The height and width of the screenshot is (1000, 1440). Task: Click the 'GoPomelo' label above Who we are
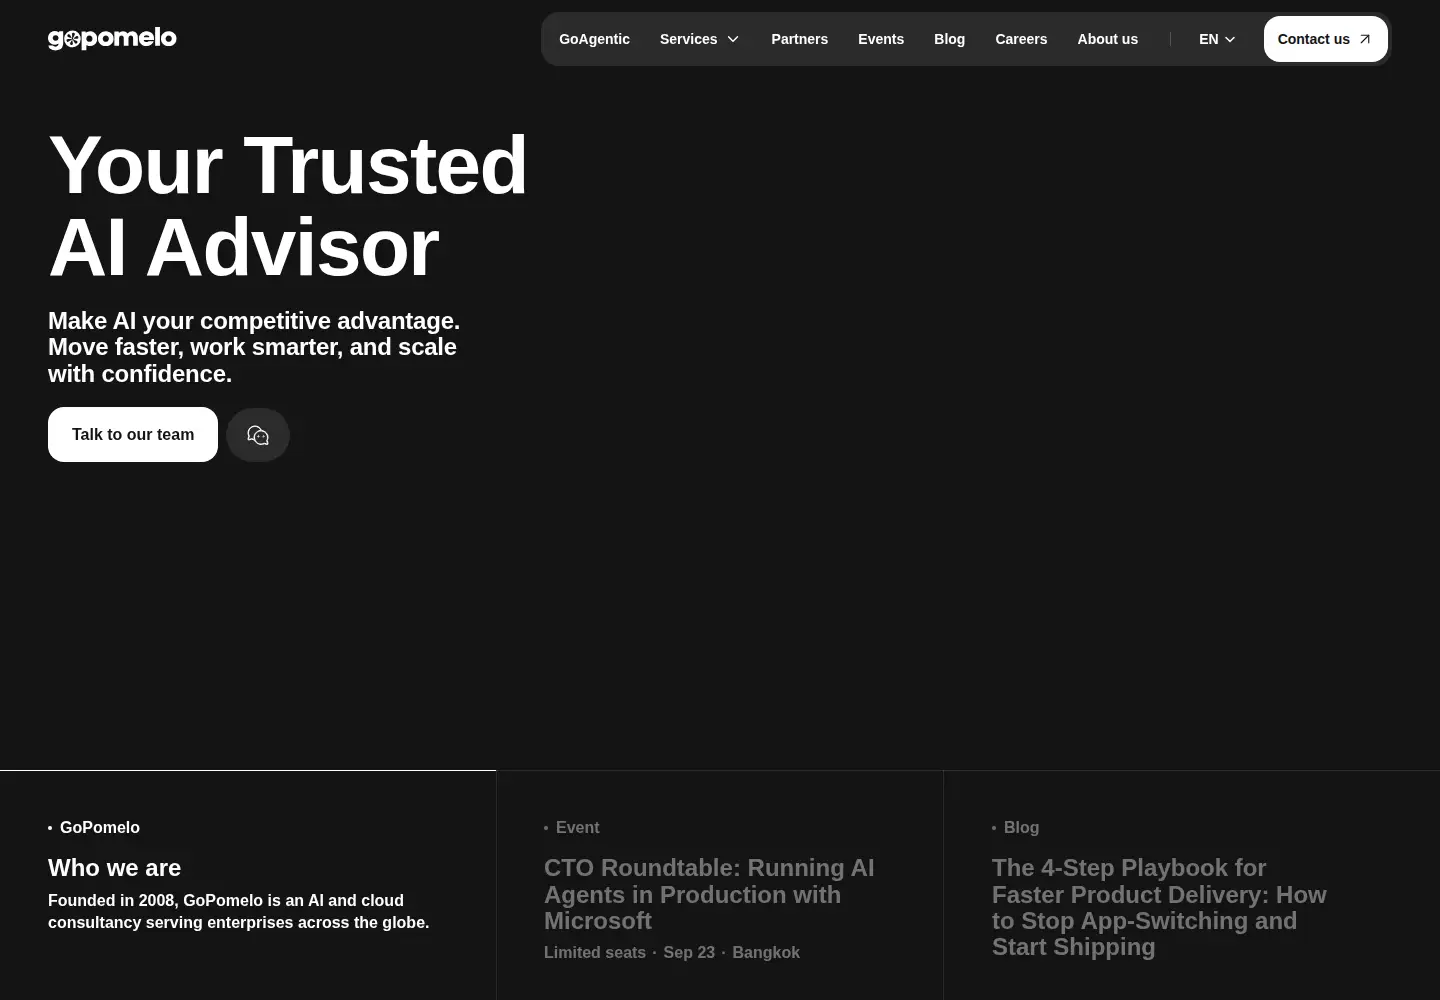100,827
